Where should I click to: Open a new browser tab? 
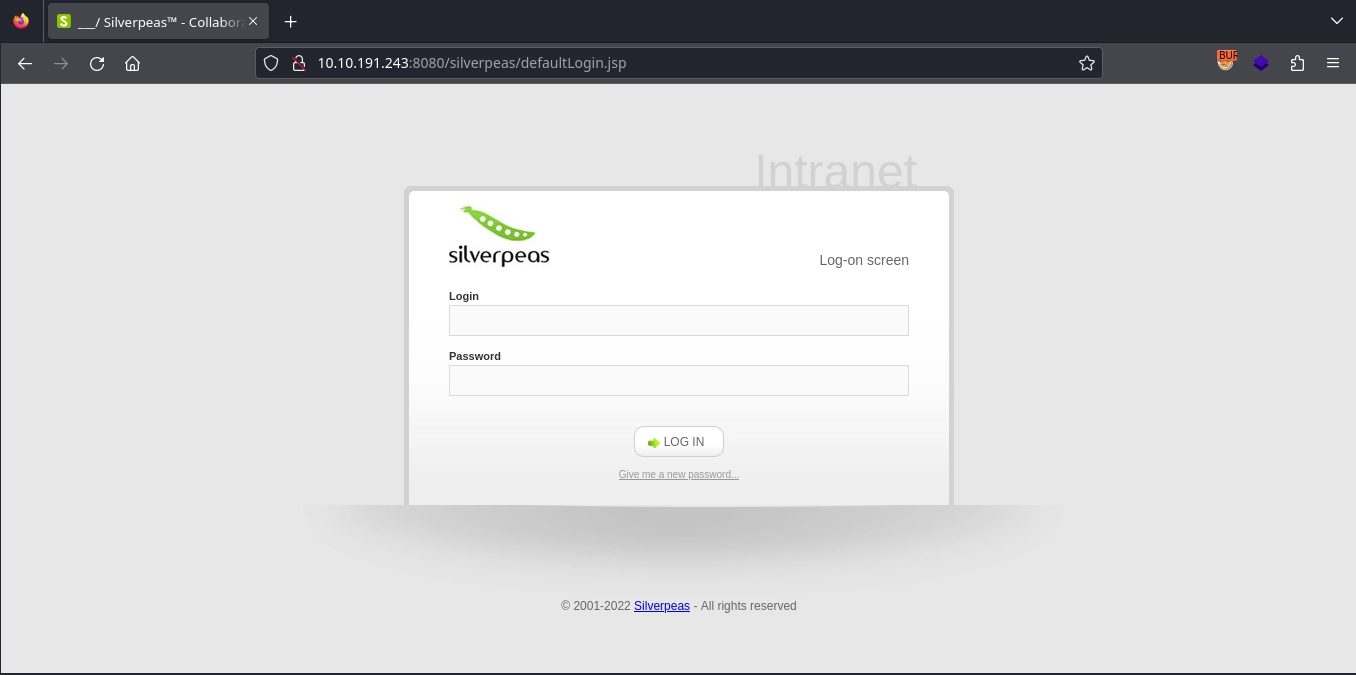pyautogui.click(x=290, y=21)
